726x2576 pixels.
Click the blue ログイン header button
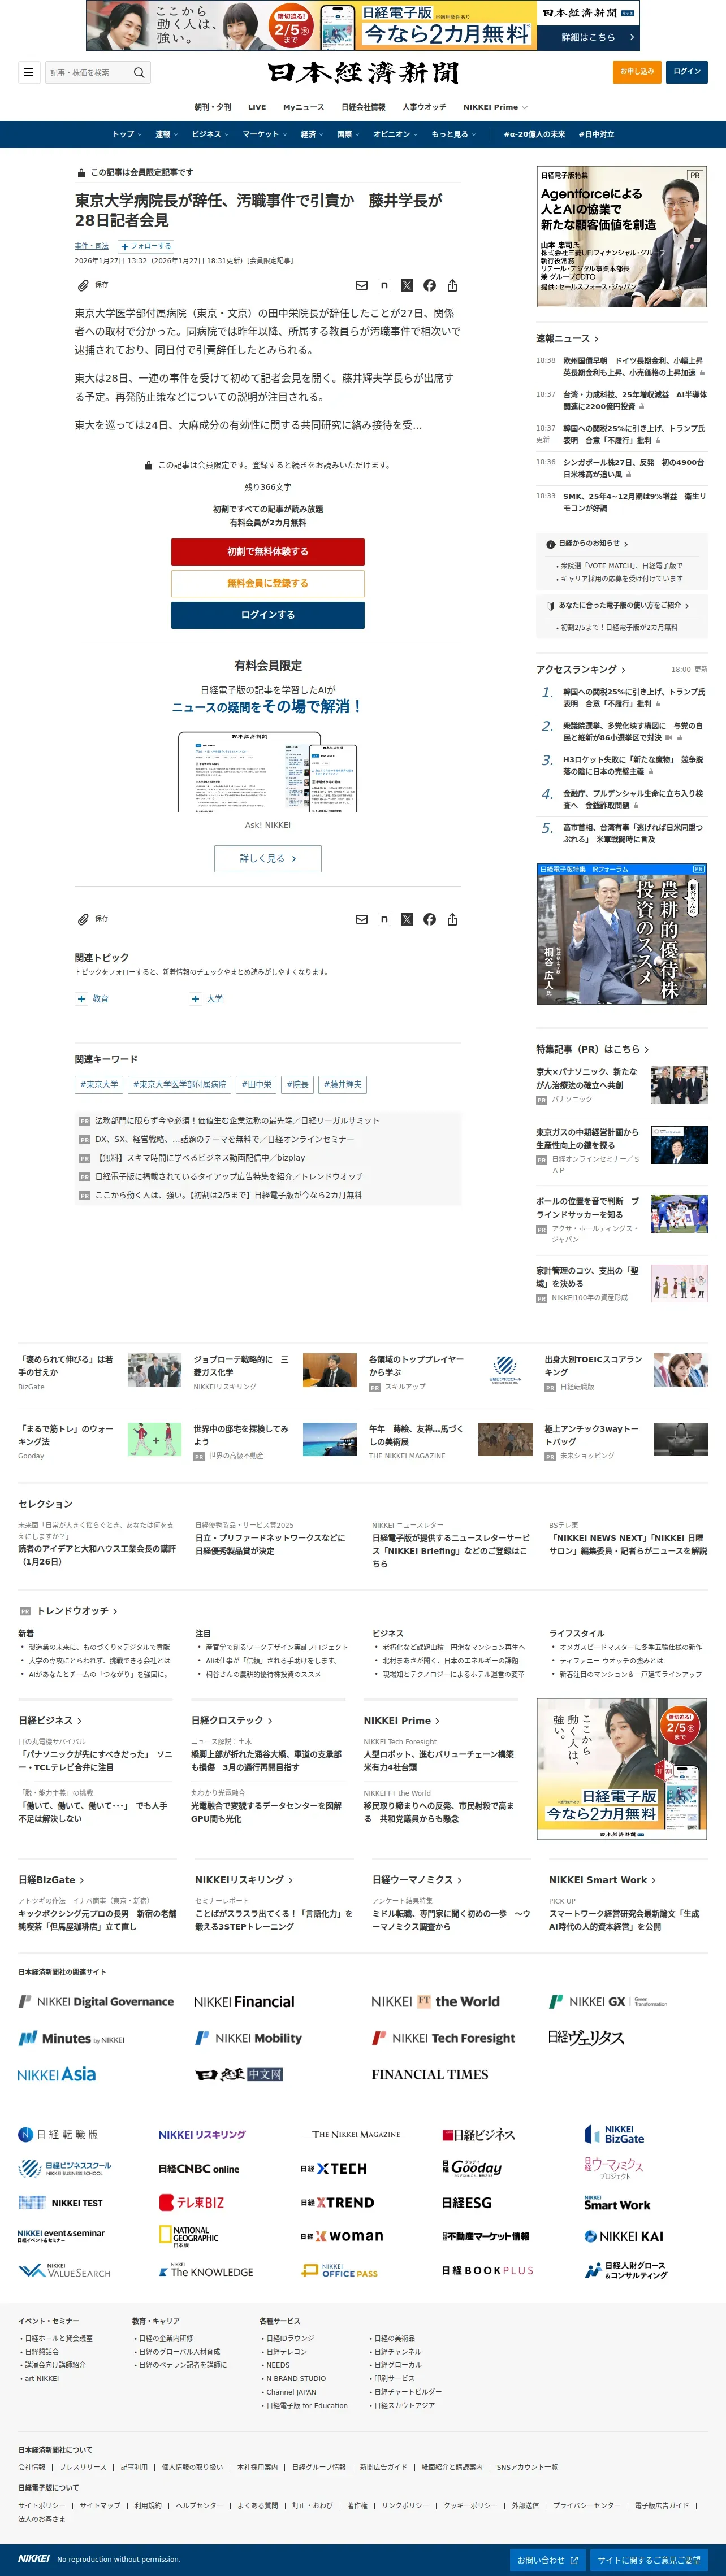(x=687, y=72)
